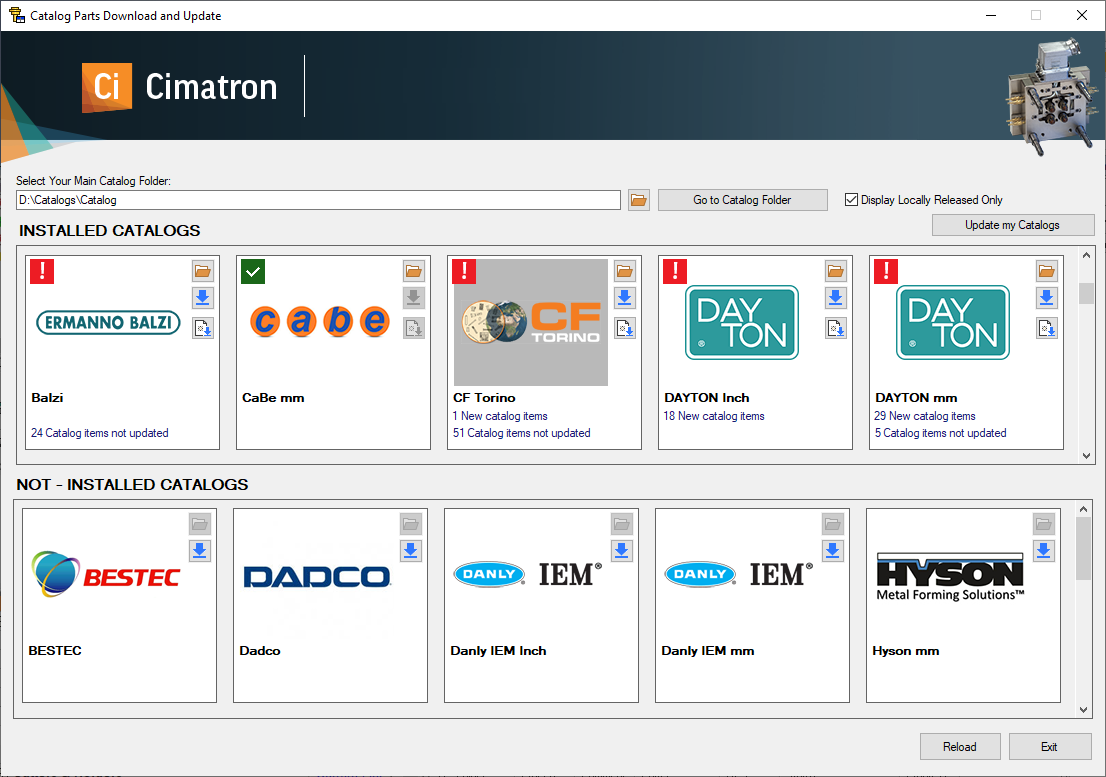Click the CaBe mm green checkmark status
Image resolution: width=1106 pixels, height=777 pixels.
point(253,271)
